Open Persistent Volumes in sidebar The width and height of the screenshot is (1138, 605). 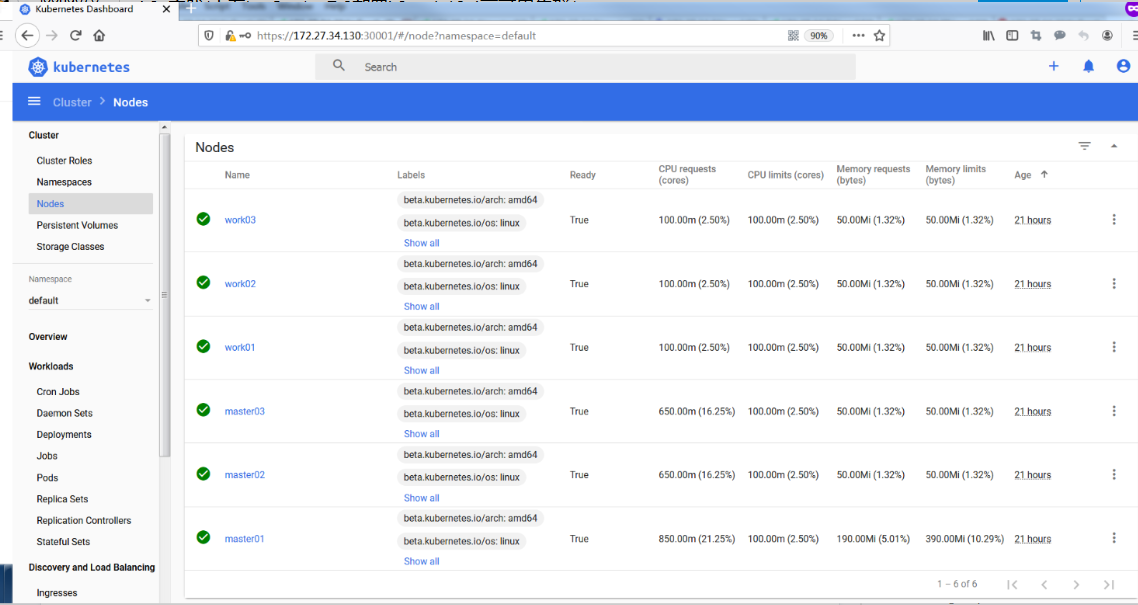coord(77,225)
